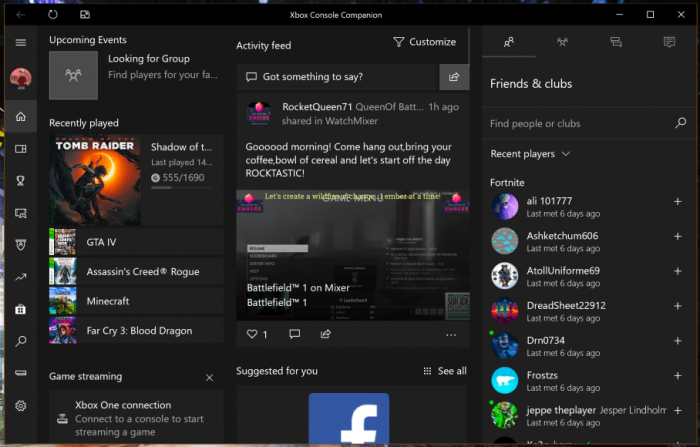Click the Search magnifier in left sidebar

pyautogui.click(x=20, y=341)
